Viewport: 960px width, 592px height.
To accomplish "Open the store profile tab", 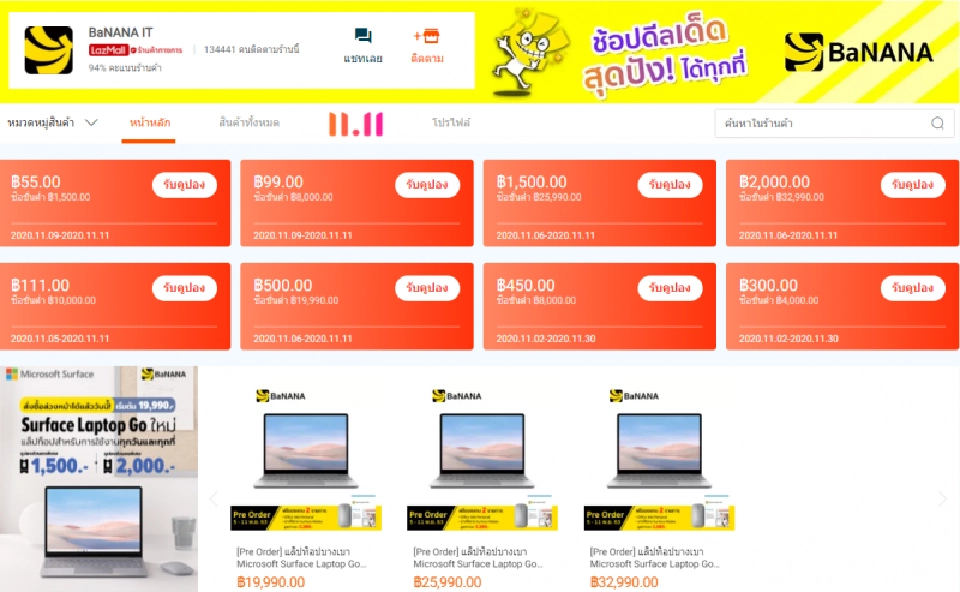I will click(x=451, y=122).
